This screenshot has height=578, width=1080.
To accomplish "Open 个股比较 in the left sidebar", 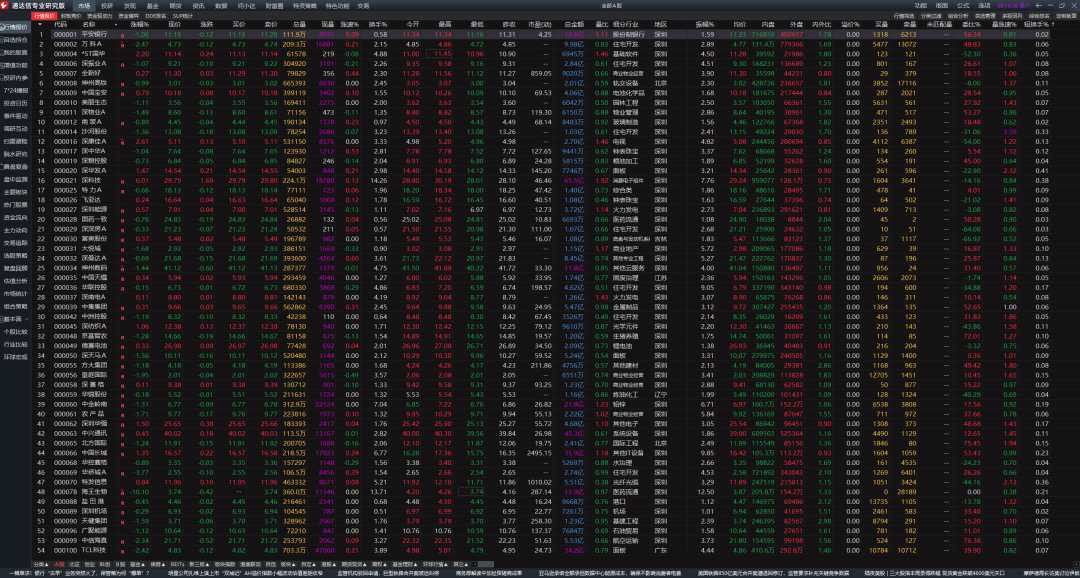I will 15,330.
